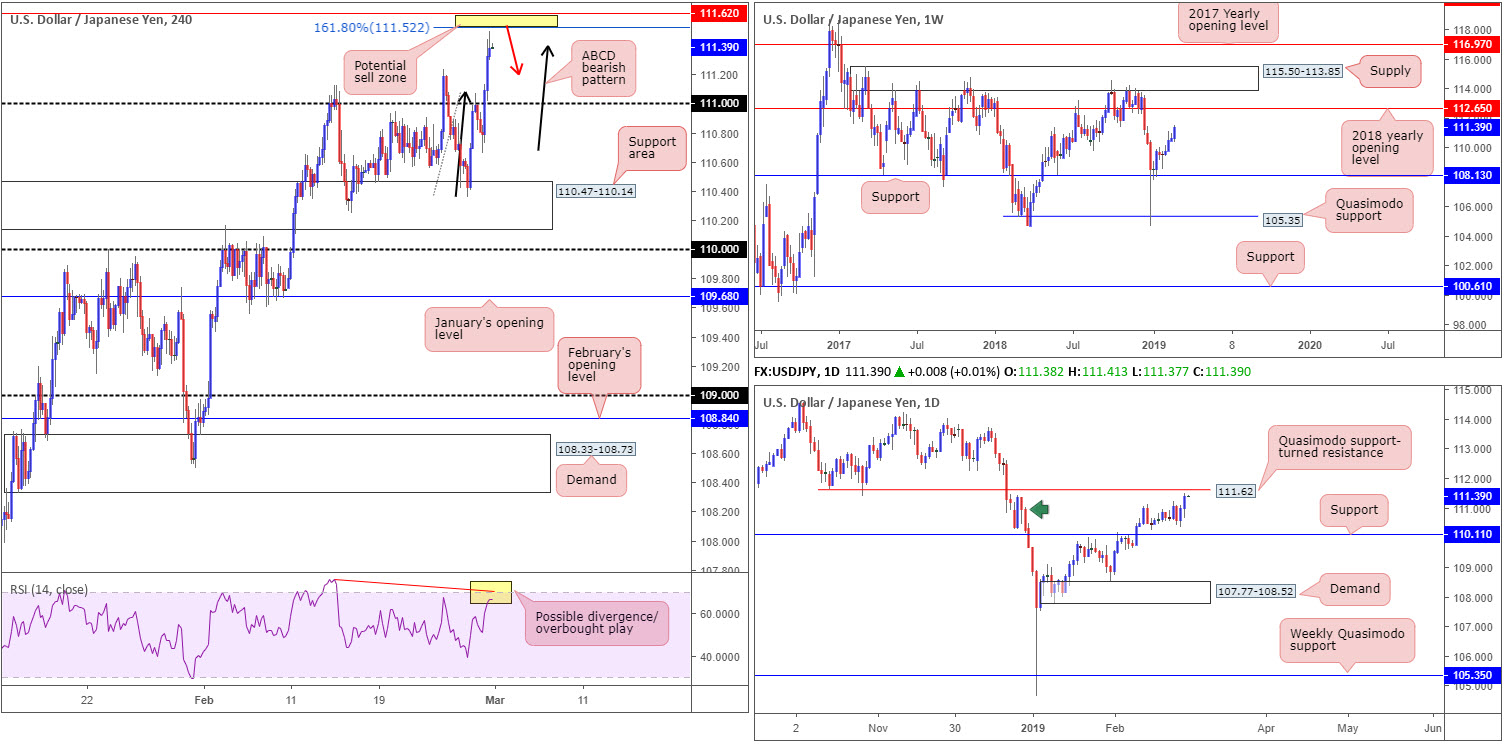Click the 'Support' callout near 2017 on weekly chart
Image resolution: width=1504 pixels, height=744 pixels.
tap(896, 197)
